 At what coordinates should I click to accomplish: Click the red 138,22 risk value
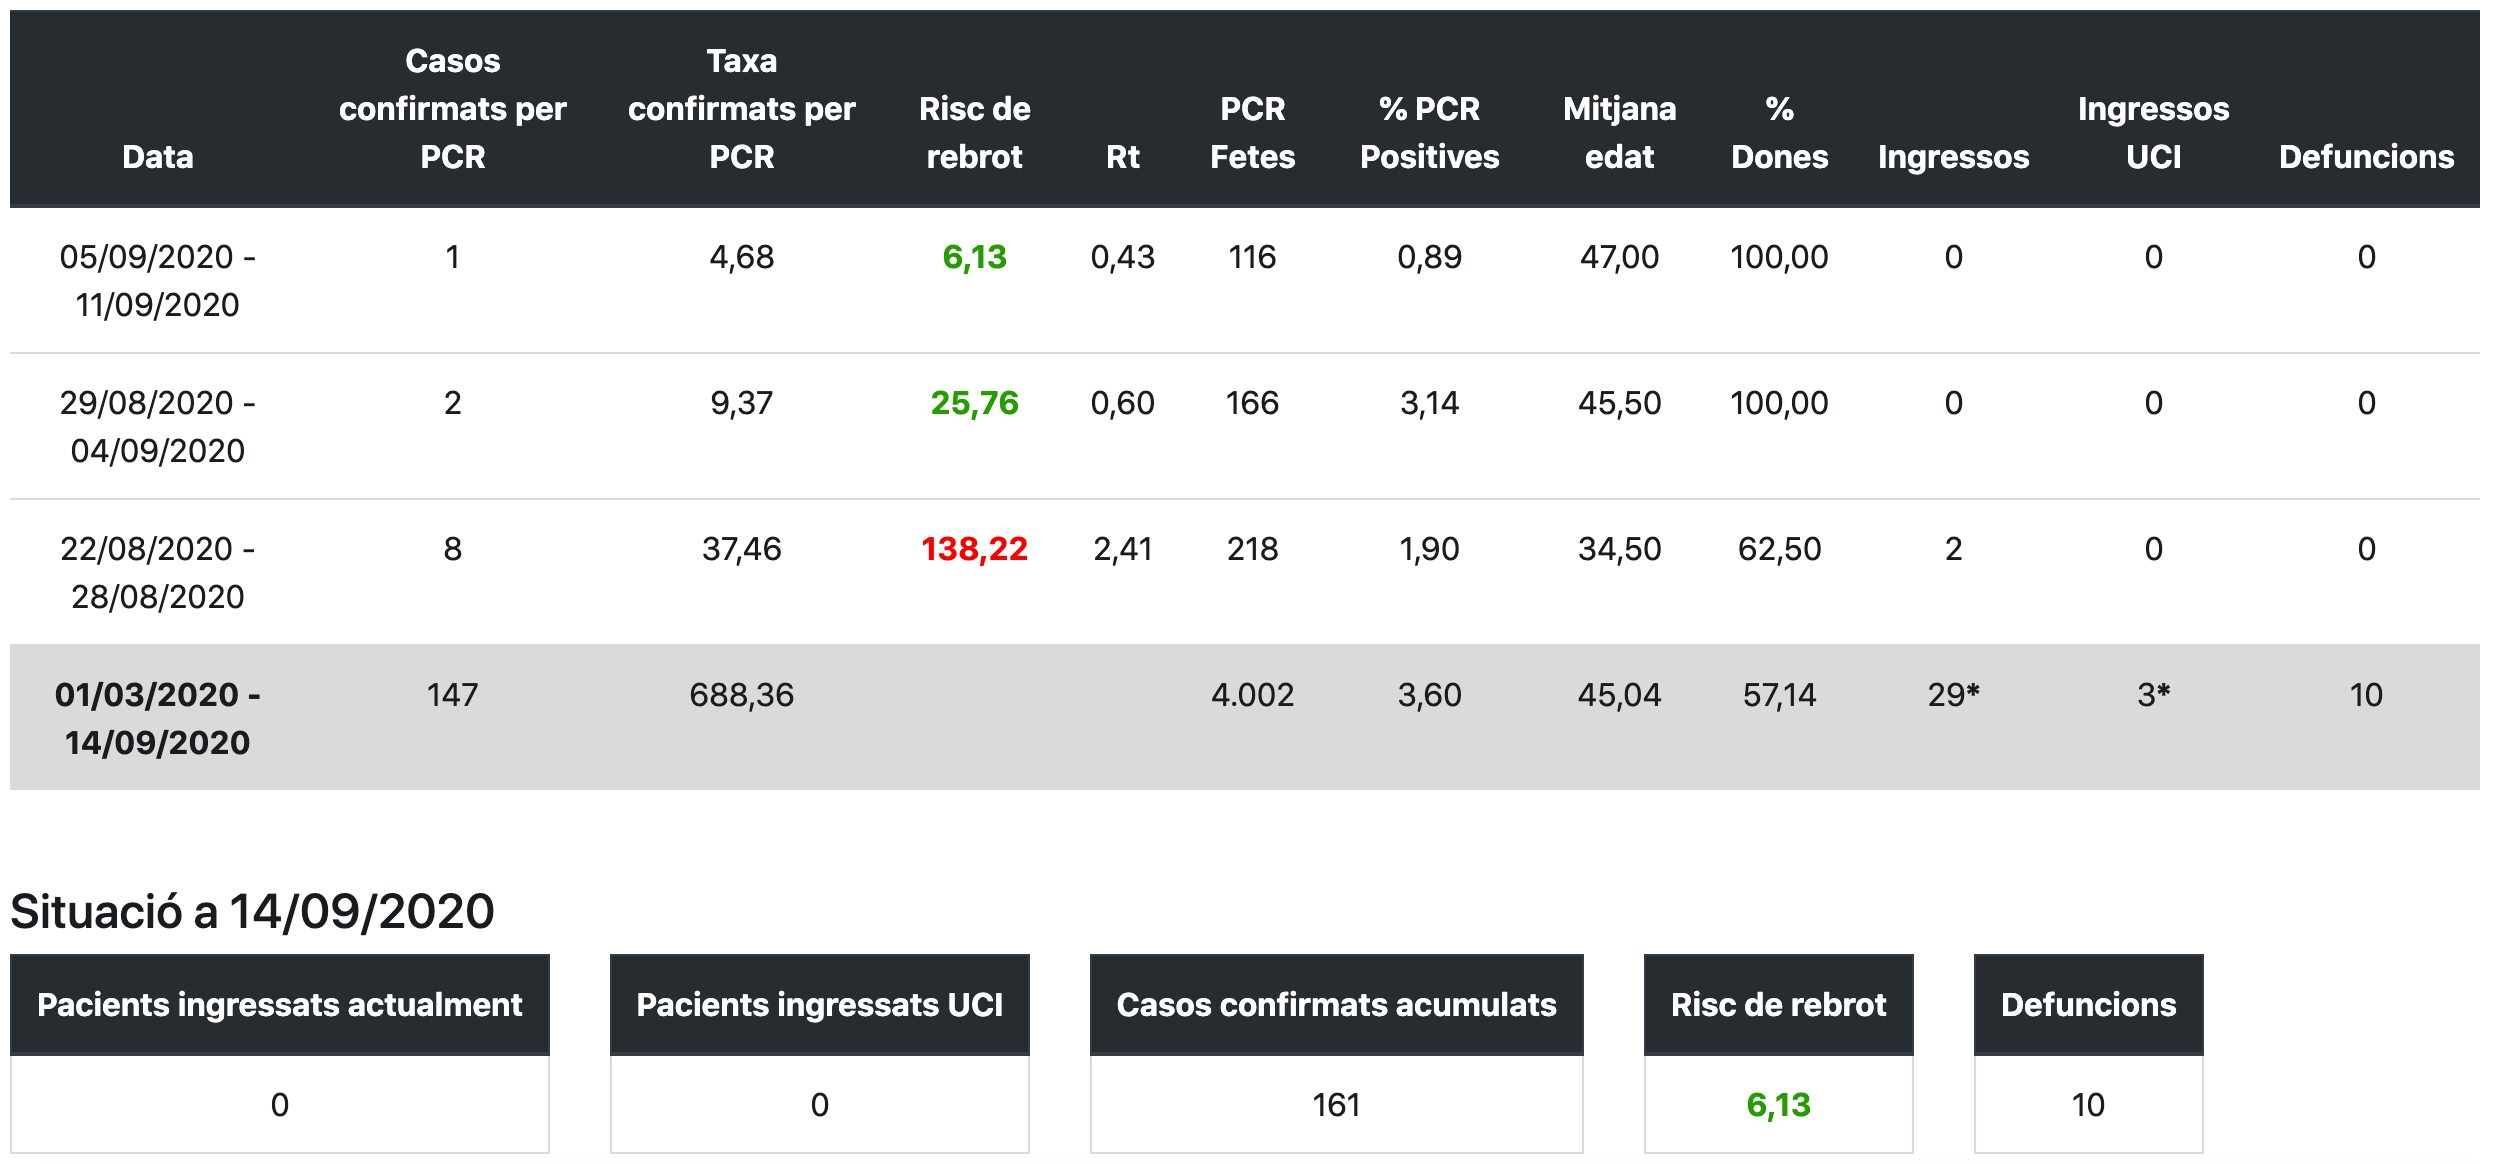pos(974,549)
